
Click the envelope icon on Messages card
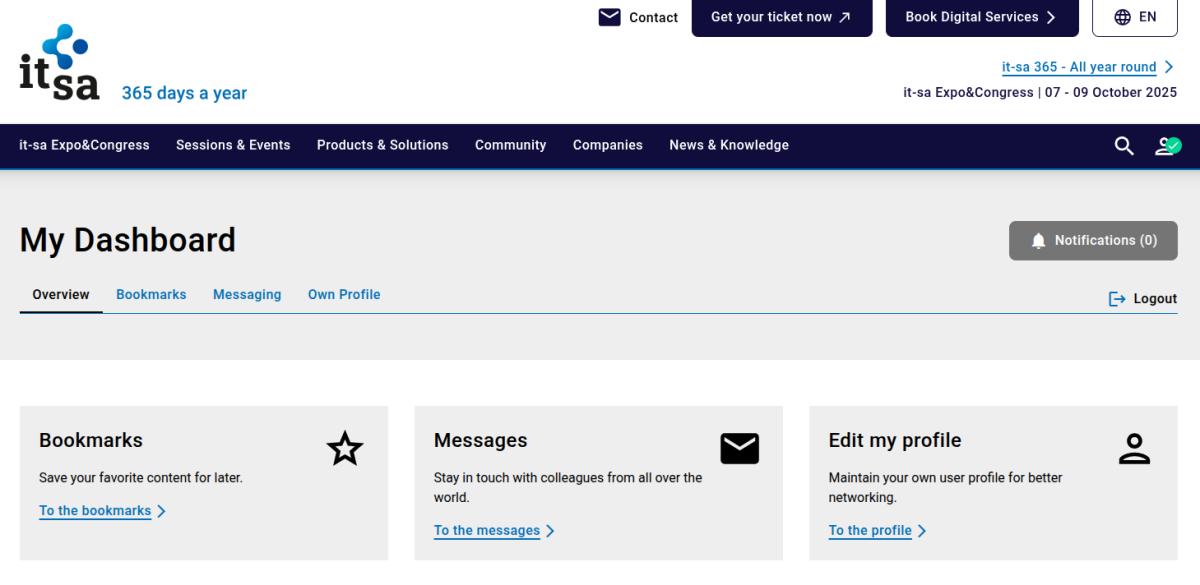[739, 449]
